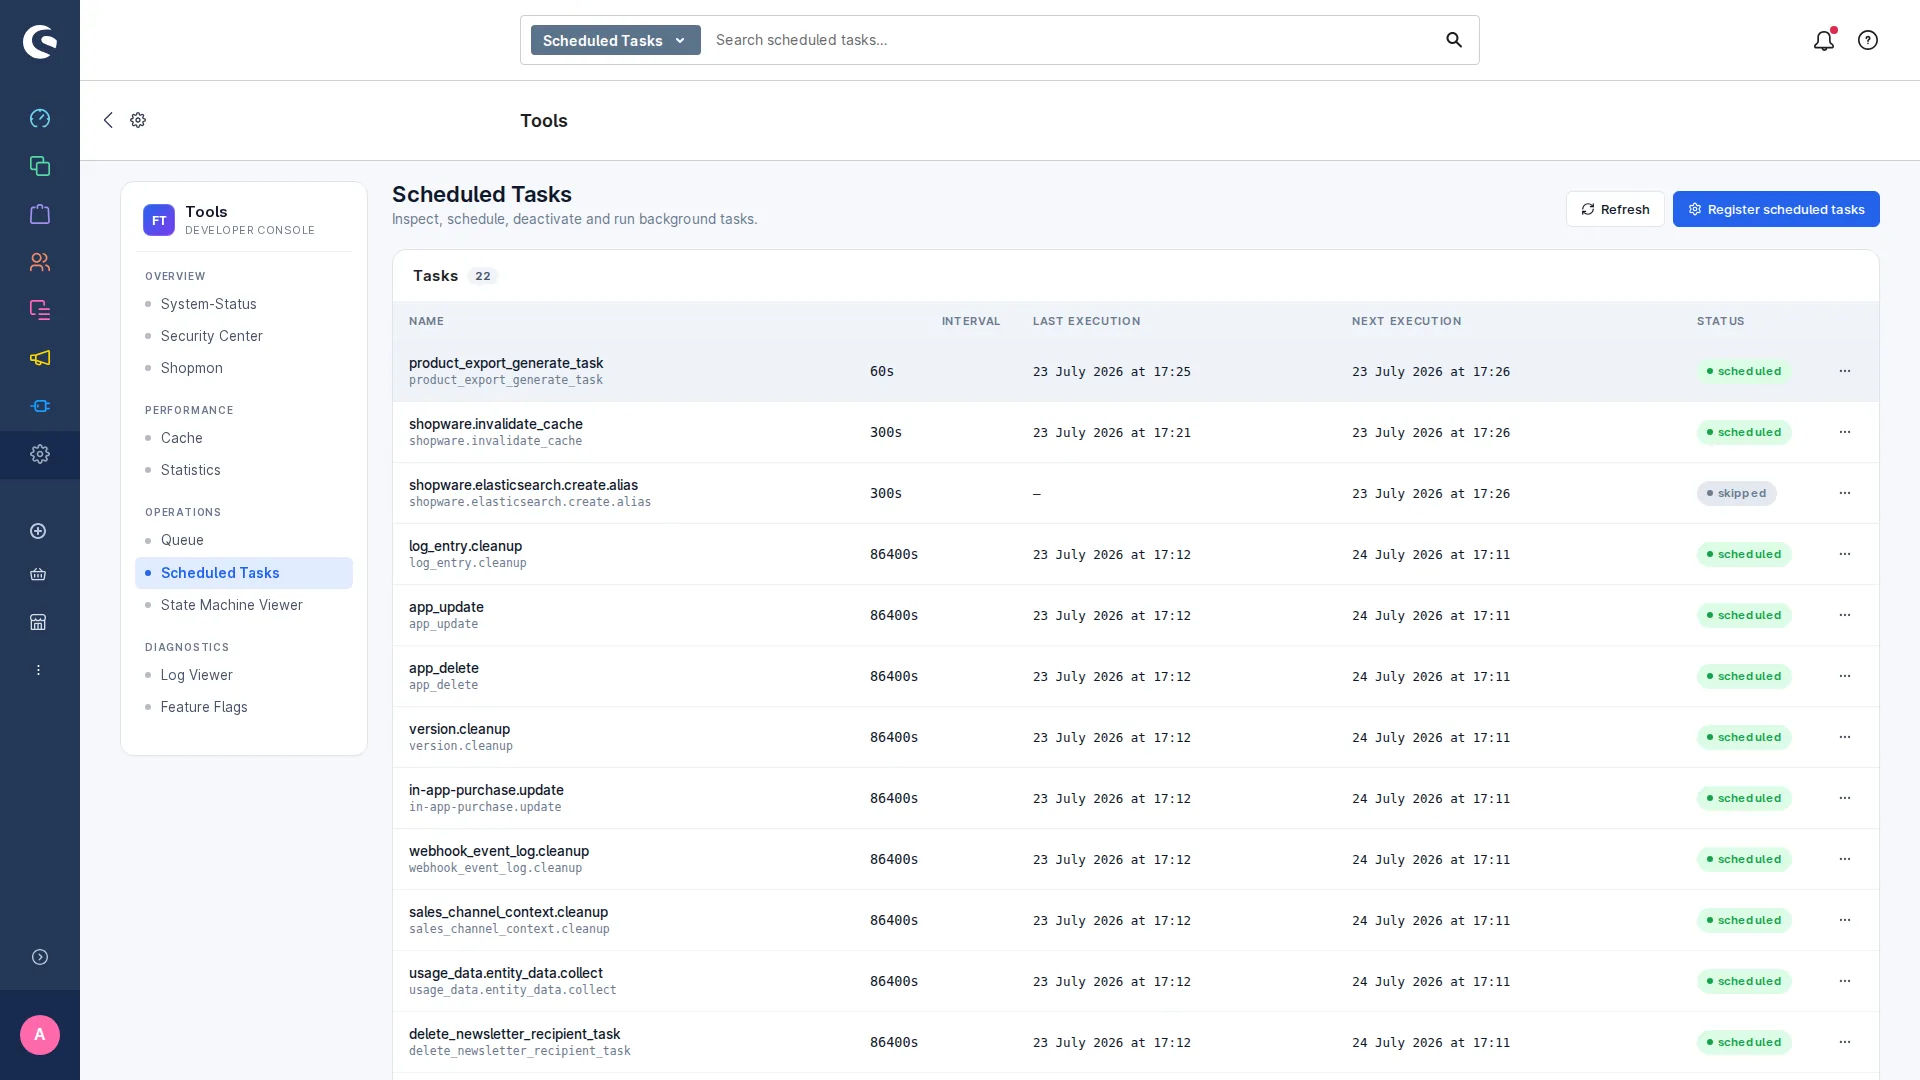The height and width of the screenshot is (1080, 1920).
Task: Open the Catalogues icon in sidebar
Action: pos(40,166)
